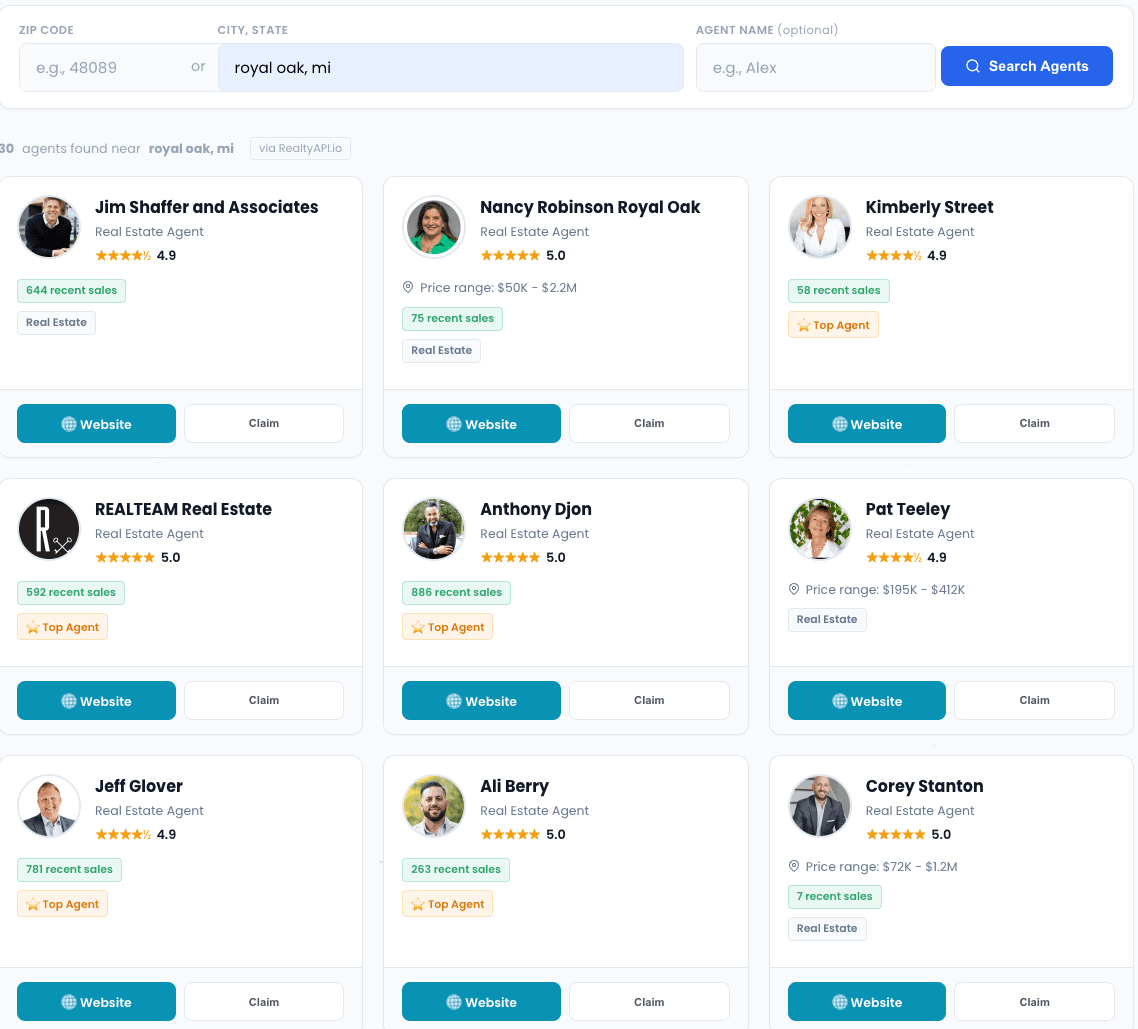Click Jeff Glover's profile photo
The image size is (1138, 1029).
click(49, 805)
